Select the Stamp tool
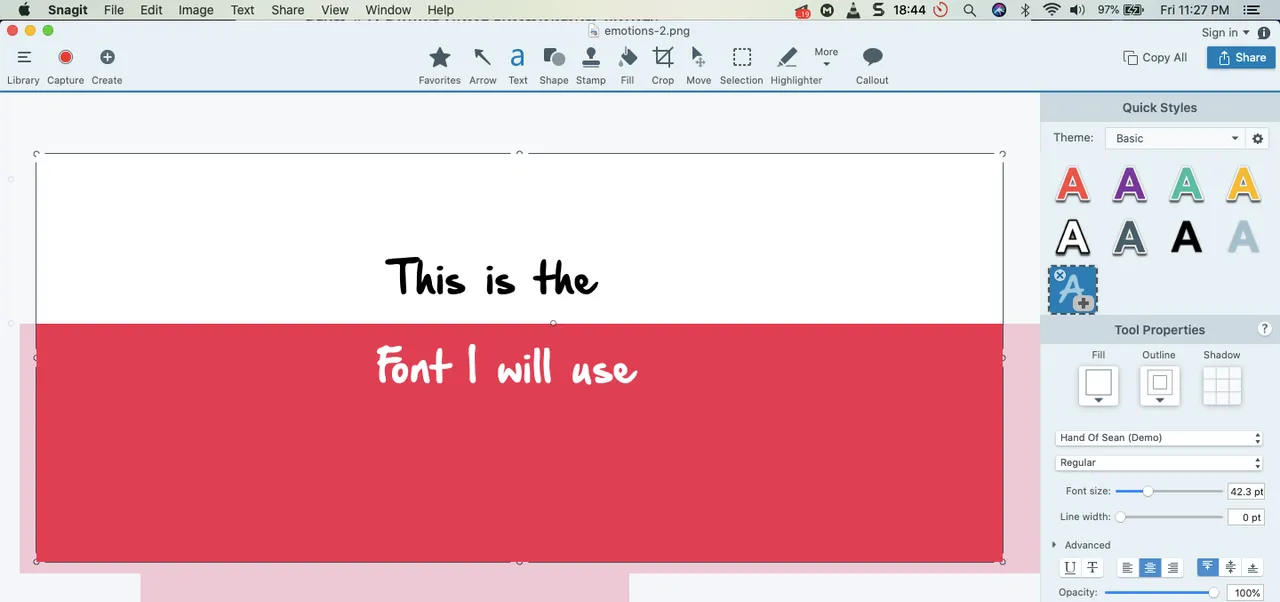This screenshot has height=602, width=1280. pyautogui.click(x=591, y=57)
